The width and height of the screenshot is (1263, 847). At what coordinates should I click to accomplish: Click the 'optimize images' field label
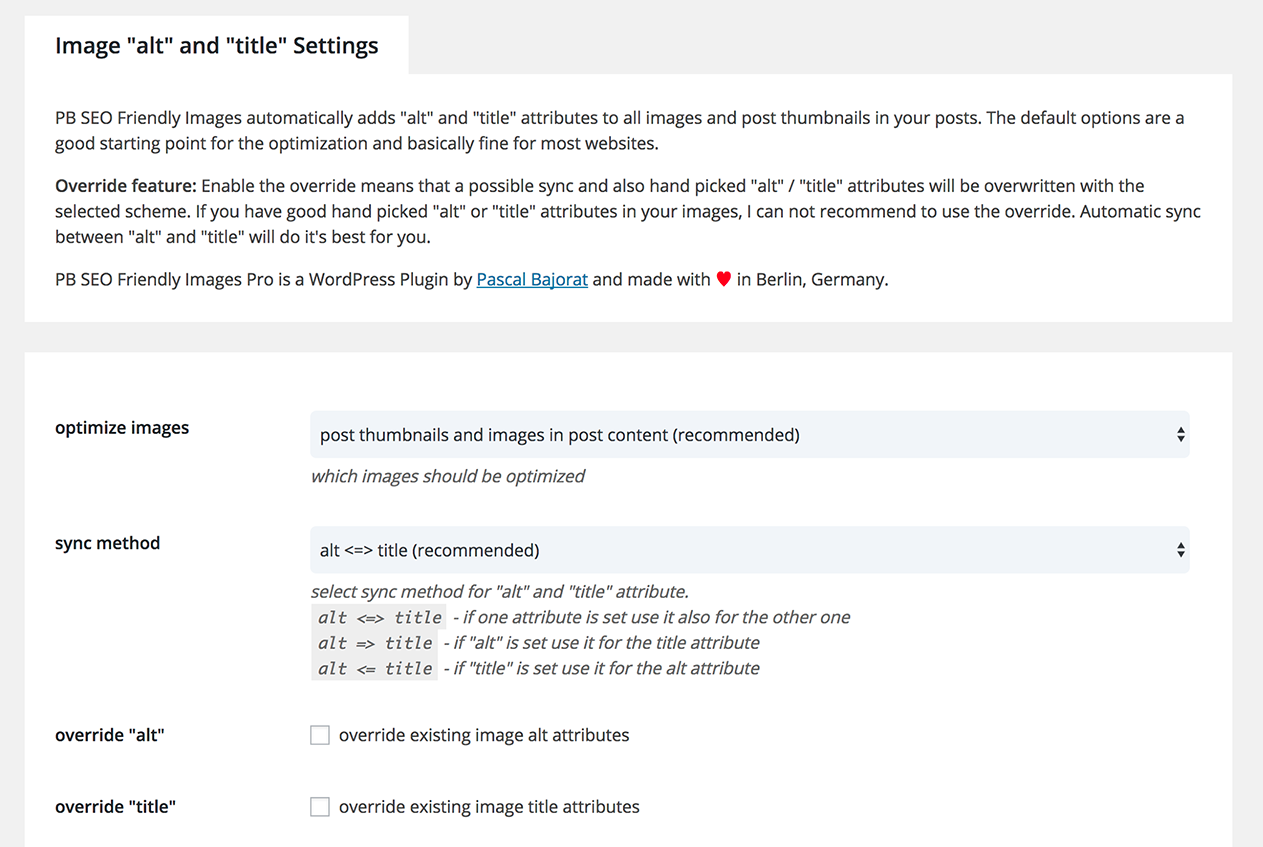(x=122, y=428)
